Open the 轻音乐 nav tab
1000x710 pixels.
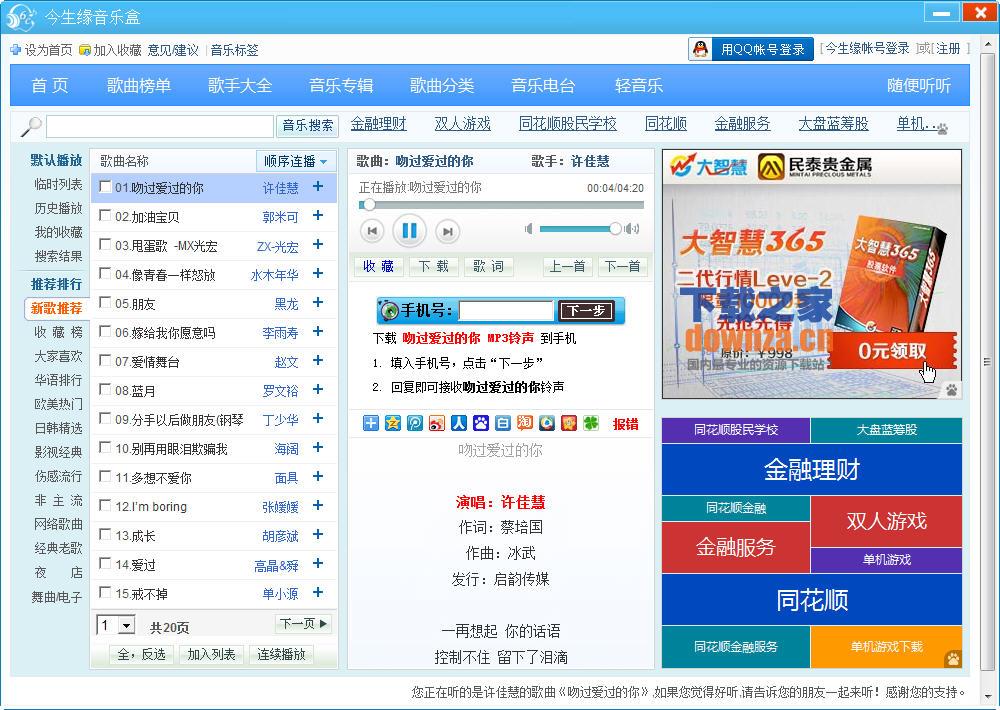pyautogui.click(x=639, y=85)
